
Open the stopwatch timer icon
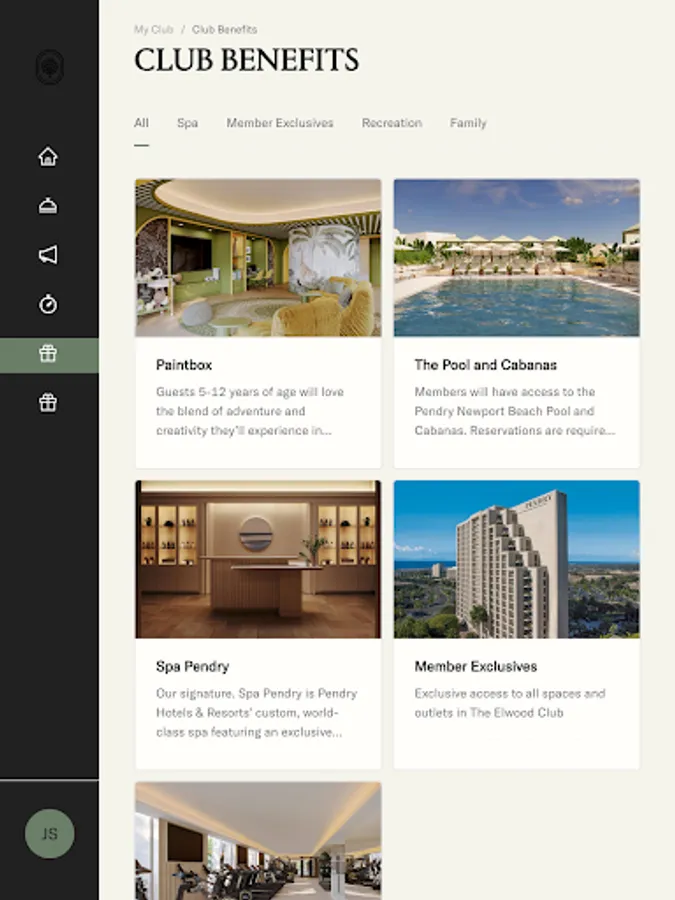pyautogui.click(x=48, y=304)
